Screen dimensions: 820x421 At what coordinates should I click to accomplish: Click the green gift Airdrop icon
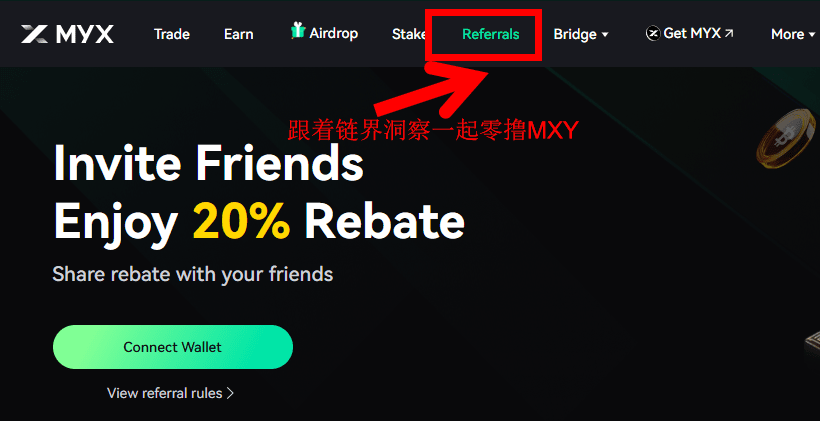click(298, 31)
